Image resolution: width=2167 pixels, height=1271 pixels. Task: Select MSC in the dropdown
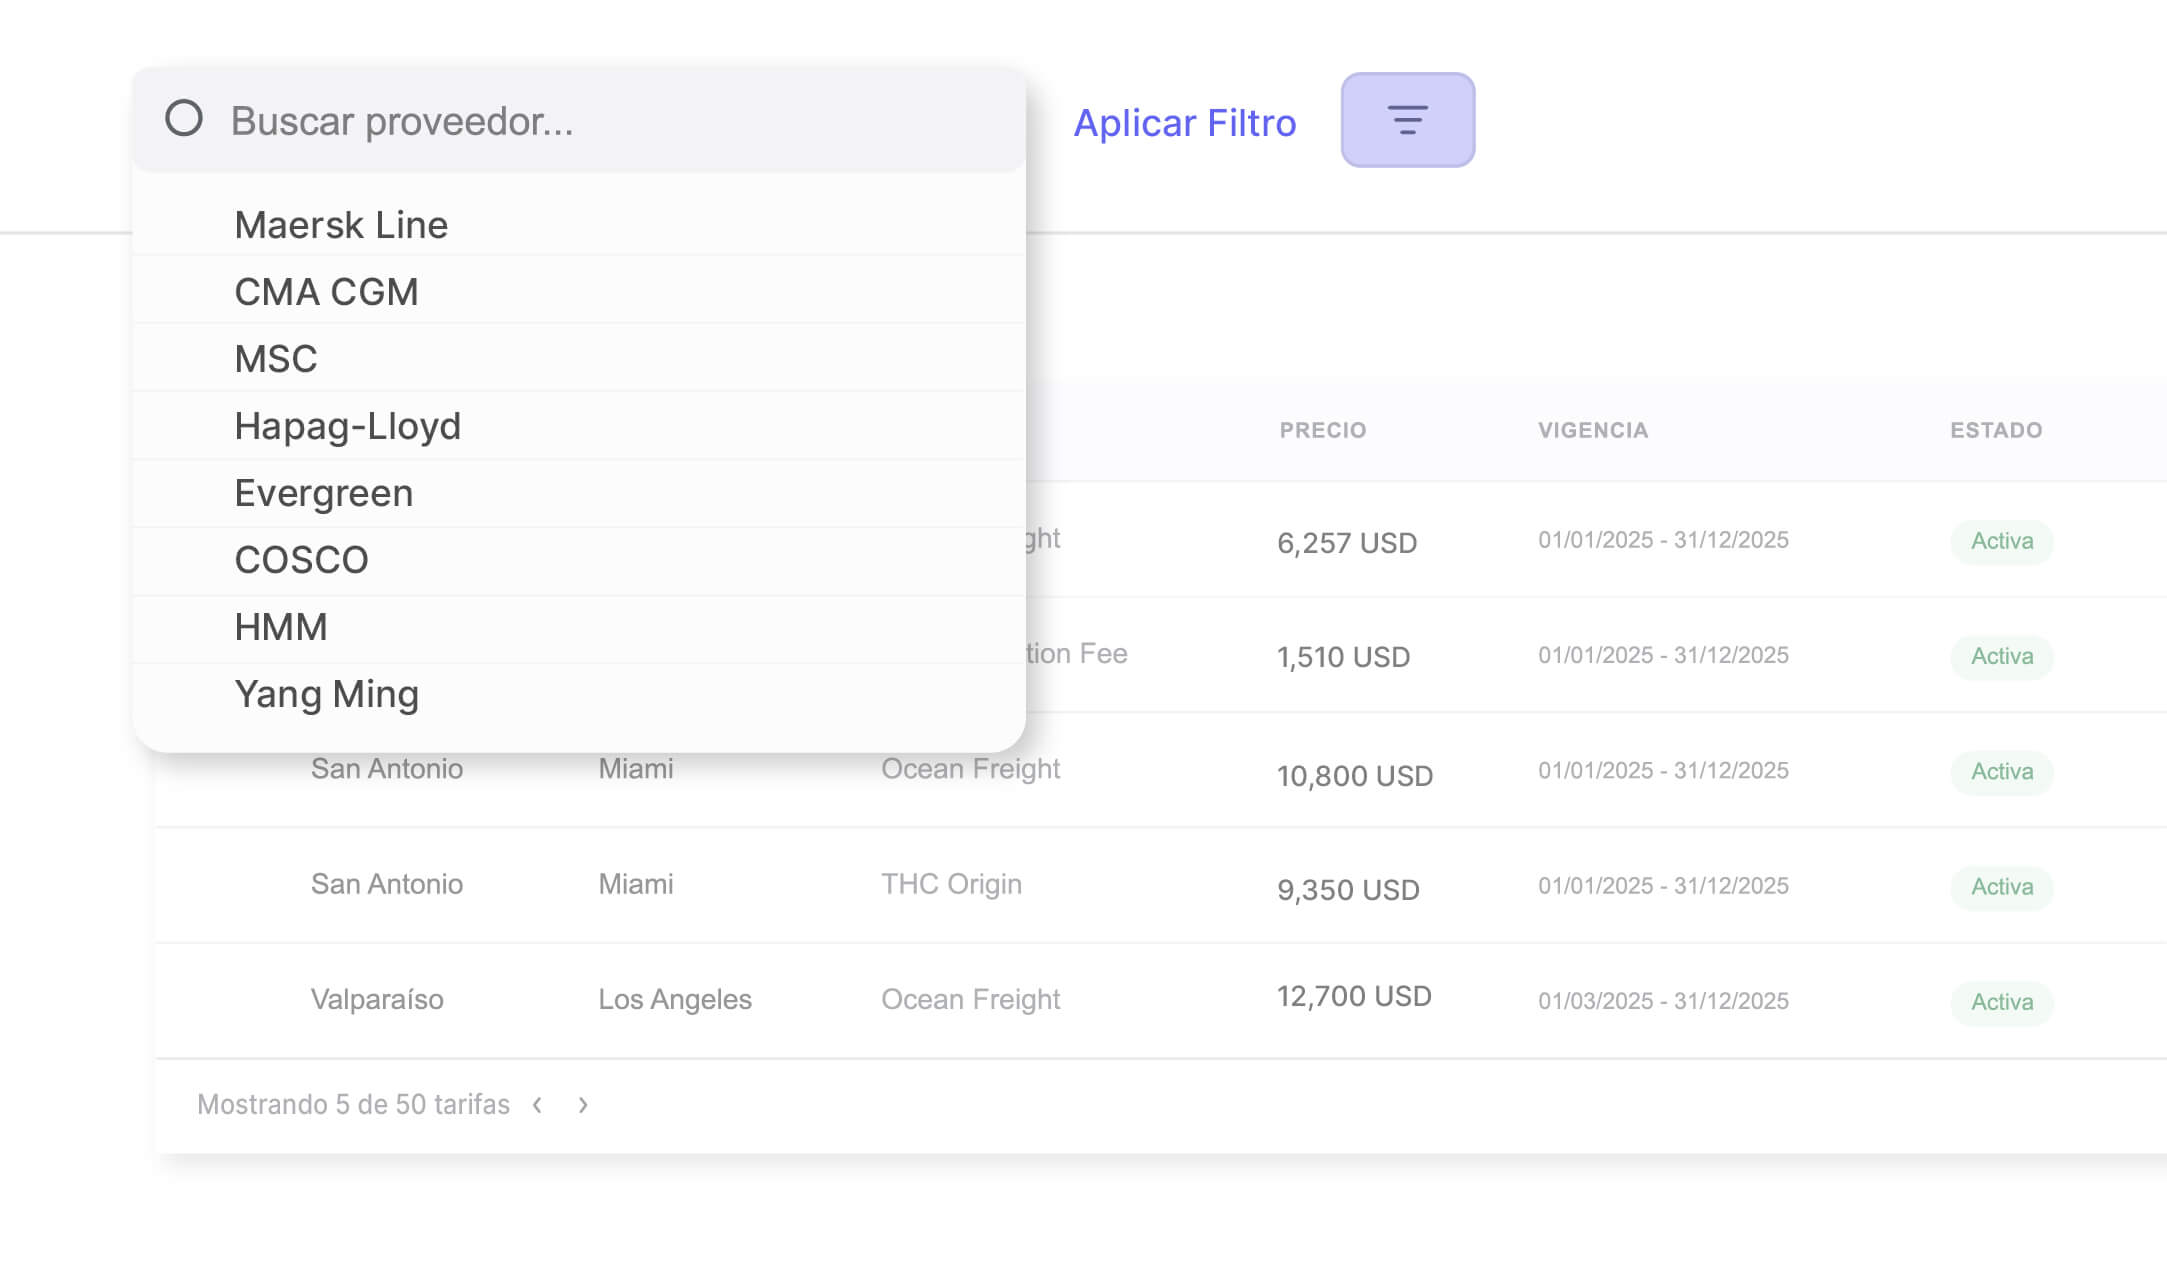click(x=276, y=359)
